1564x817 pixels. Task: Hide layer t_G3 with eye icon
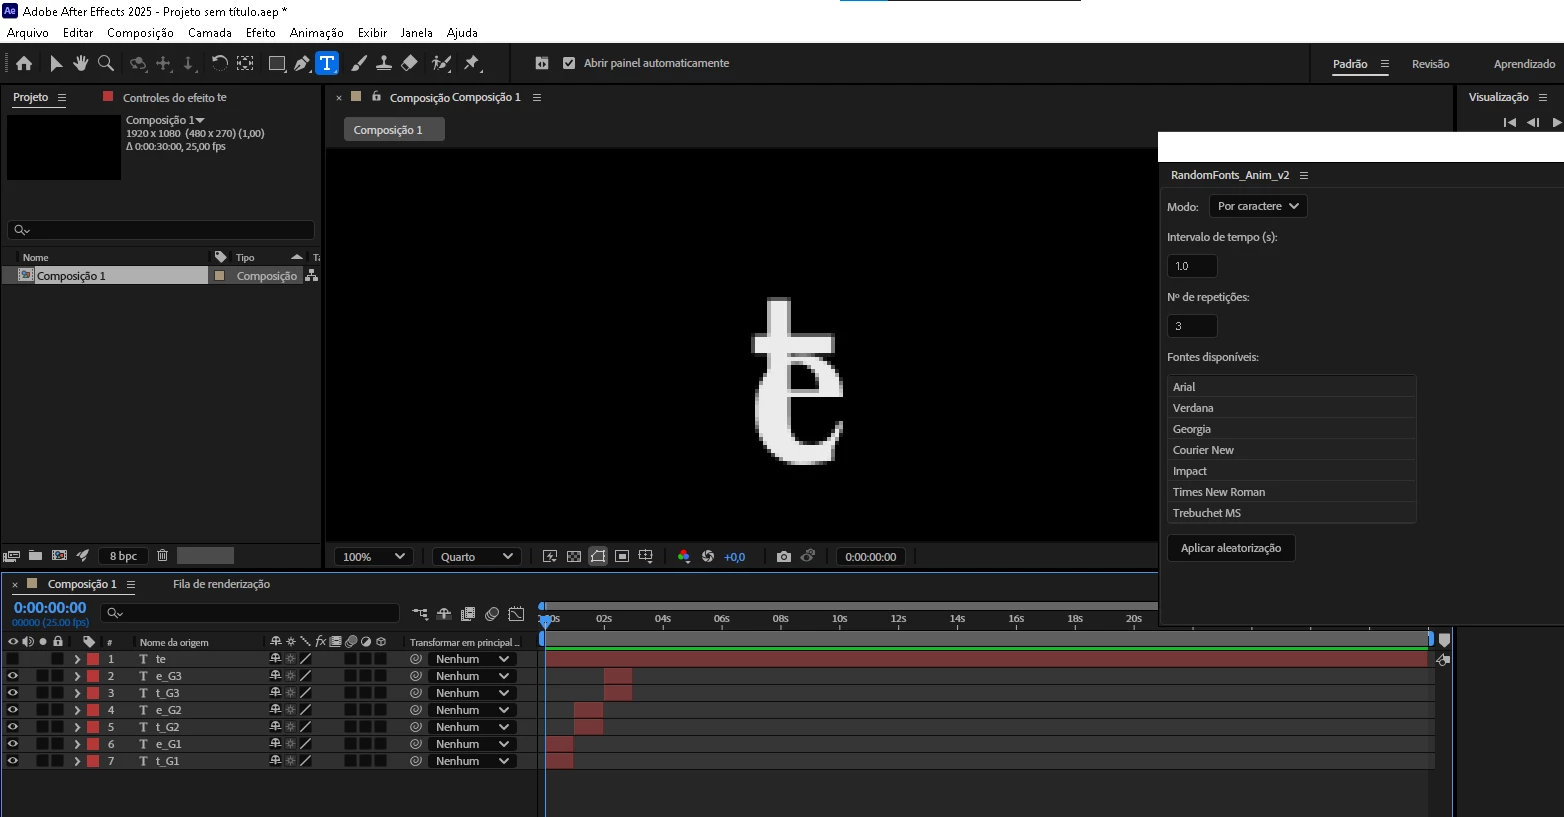coord(13,693)
